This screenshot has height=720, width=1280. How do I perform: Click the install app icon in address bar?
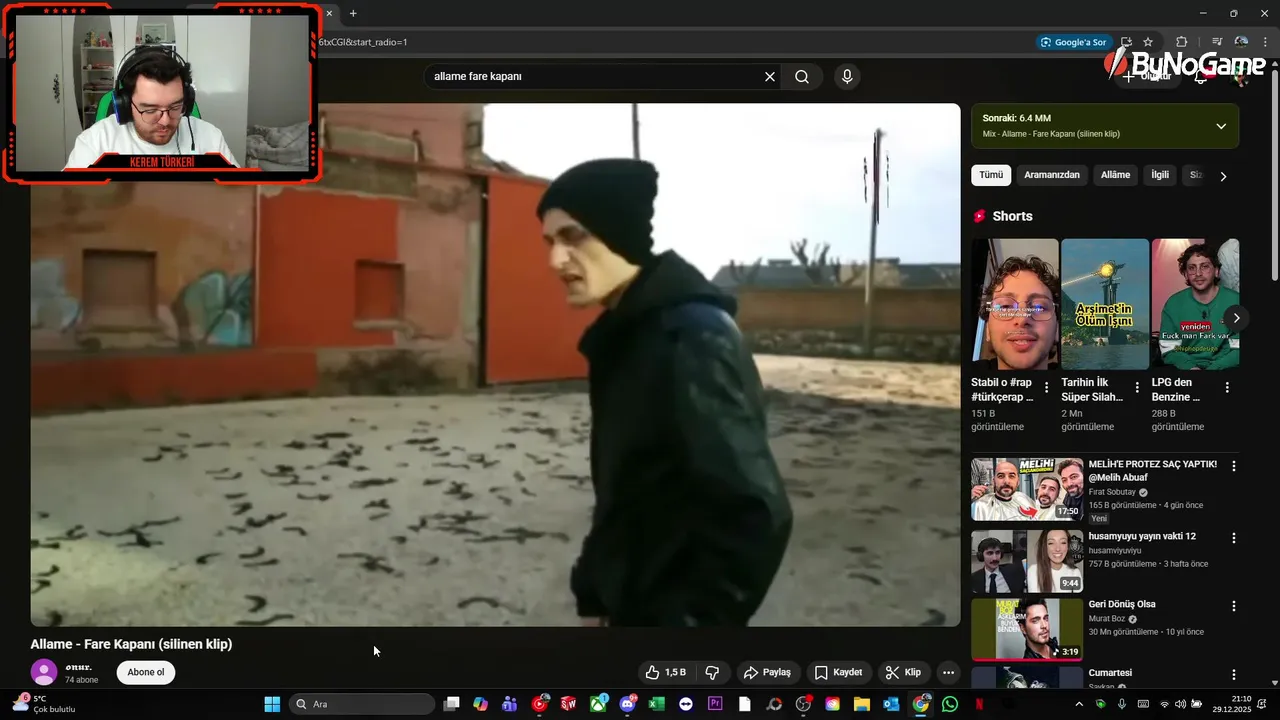point(1126,42)
